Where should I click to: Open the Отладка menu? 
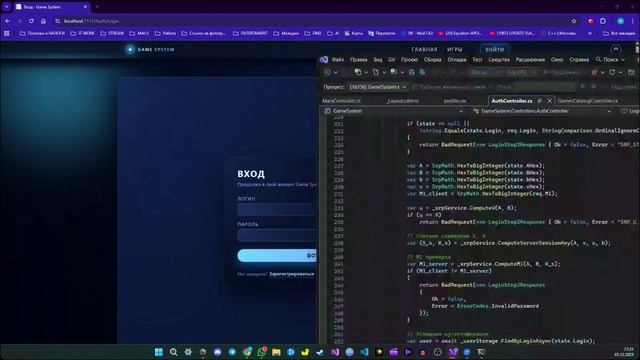[x=457, y=60]
